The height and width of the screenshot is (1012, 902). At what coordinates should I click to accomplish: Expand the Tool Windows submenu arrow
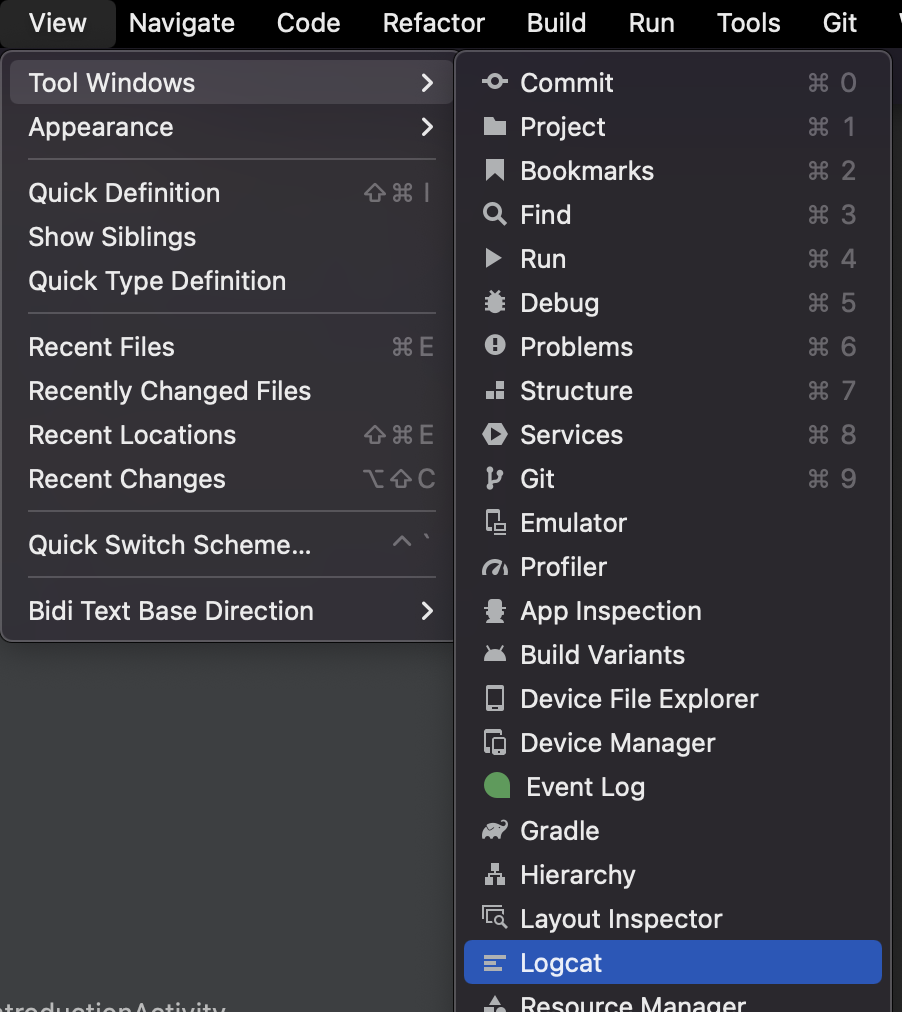click(x=427, y=83)
